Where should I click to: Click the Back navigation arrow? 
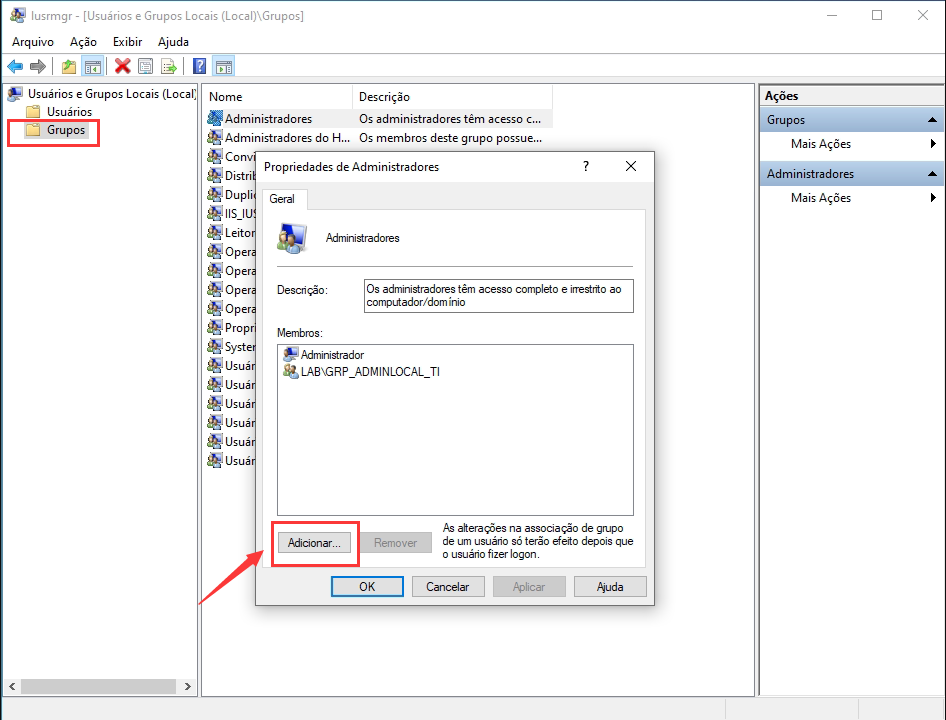click(15, 66)
